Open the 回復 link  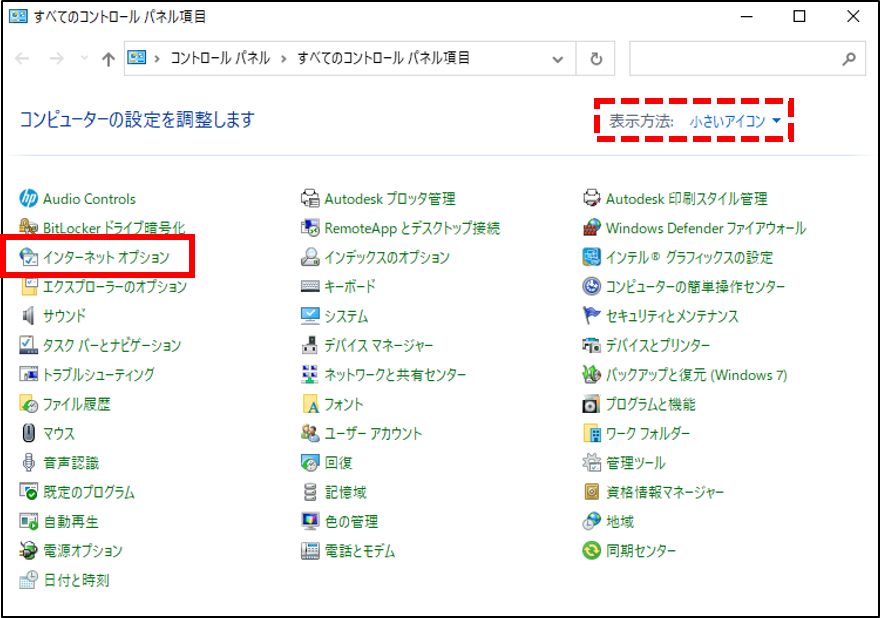click(338, 463)
